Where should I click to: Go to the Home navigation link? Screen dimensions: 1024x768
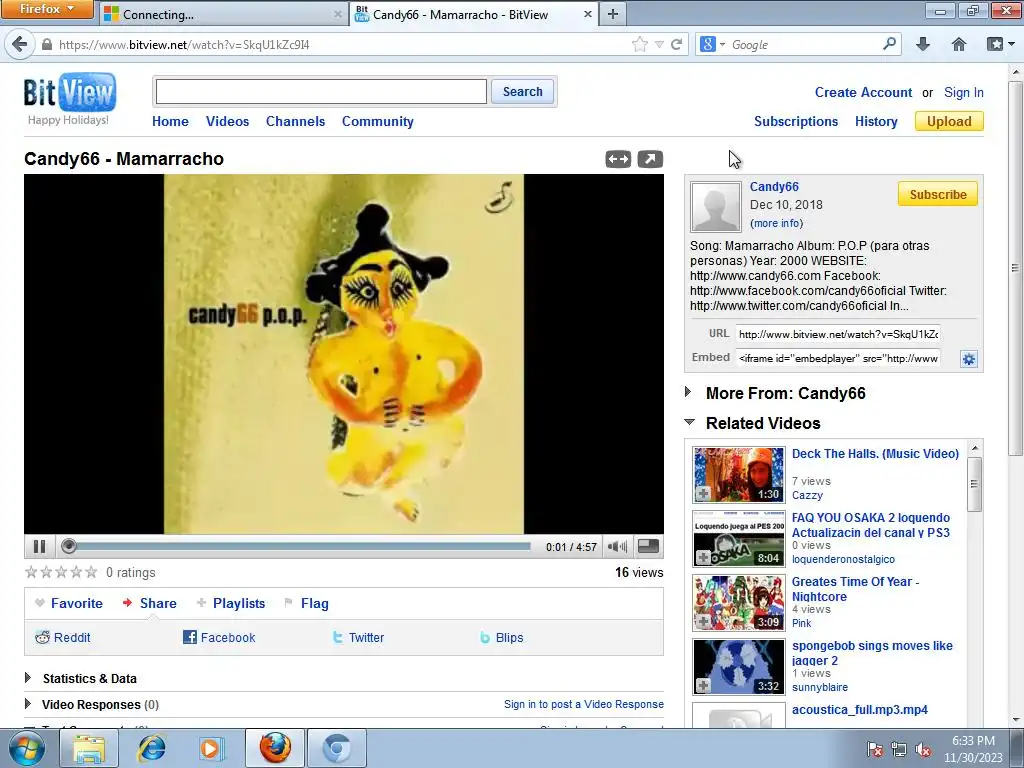(170, 121)
